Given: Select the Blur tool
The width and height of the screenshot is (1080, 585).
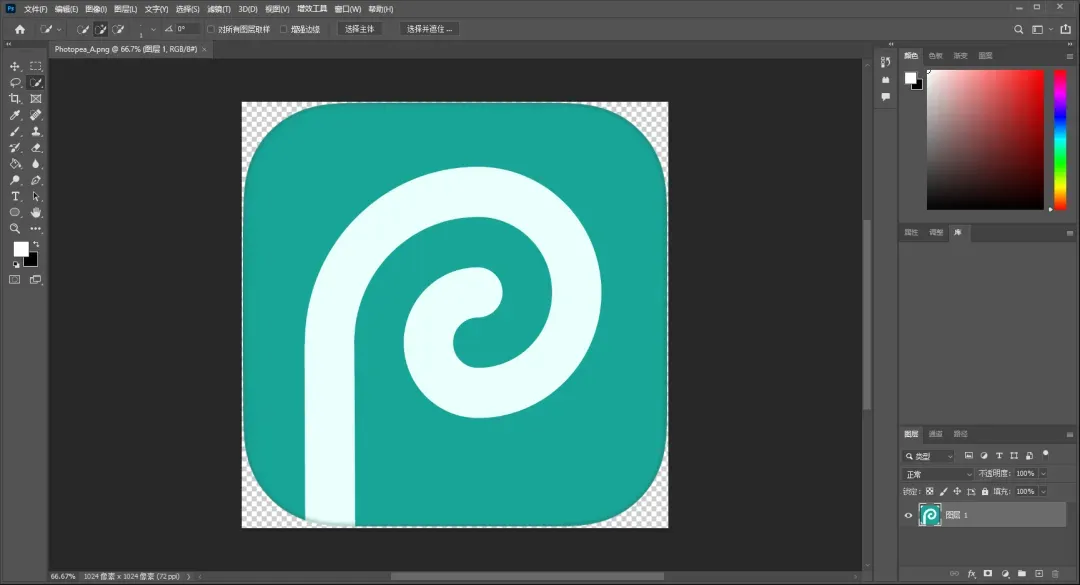Looking at the screenshot, I should tap(36, 164).
